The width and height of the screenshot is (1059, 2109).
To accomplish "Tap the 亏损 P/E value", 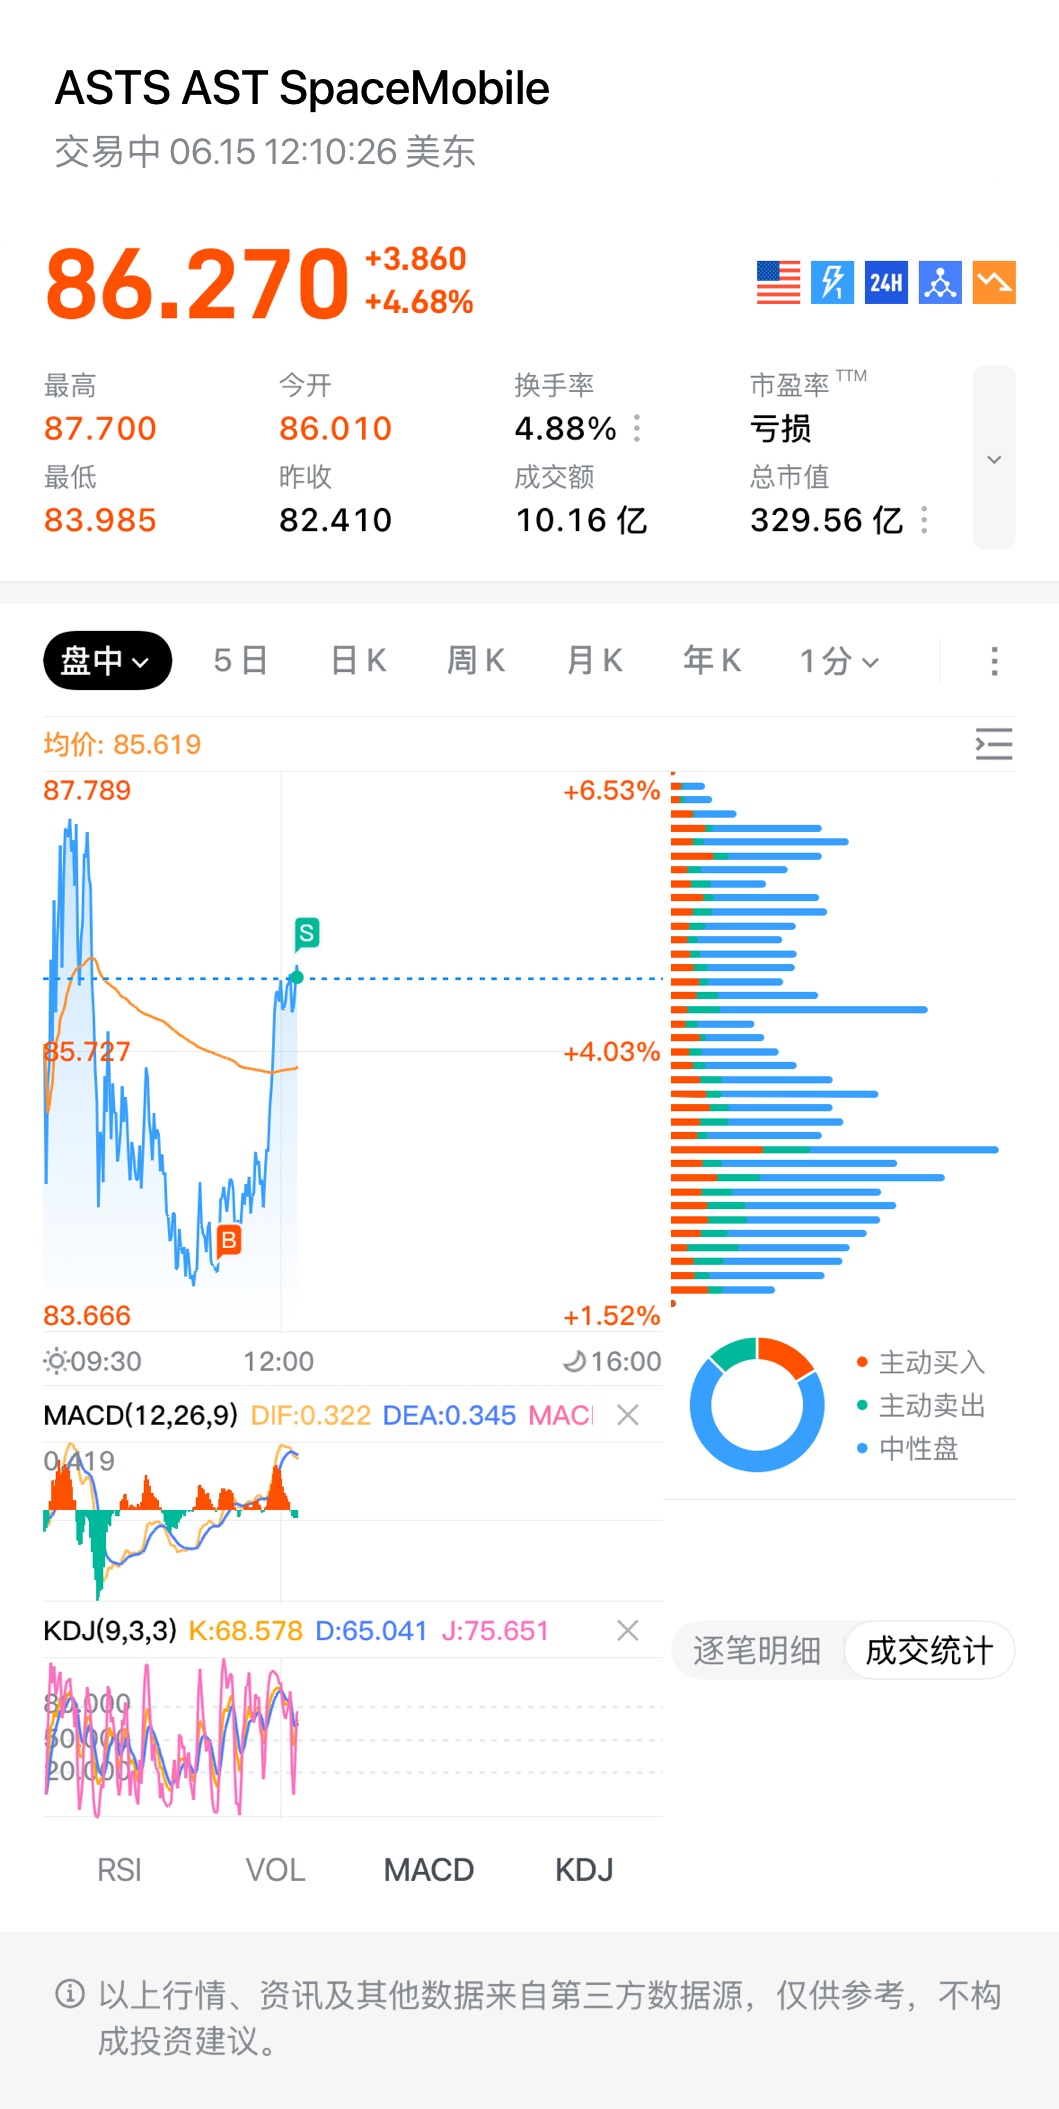I will point(781,429).
